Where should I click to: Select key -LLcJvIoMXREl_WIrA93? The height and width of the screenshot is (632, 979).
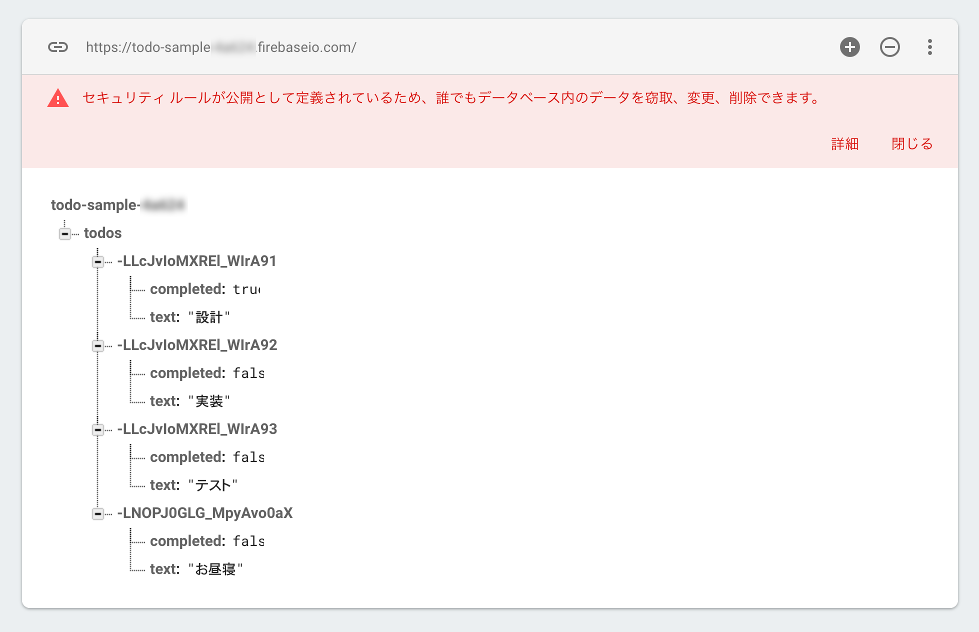tap(197, 429)
